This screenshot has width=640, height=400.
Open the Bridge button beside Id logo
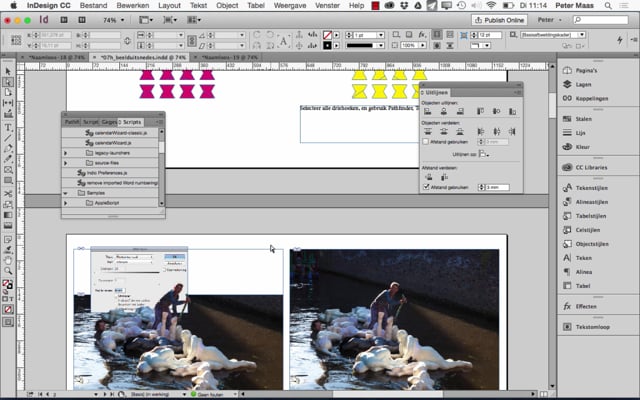(x=64, y=20)
